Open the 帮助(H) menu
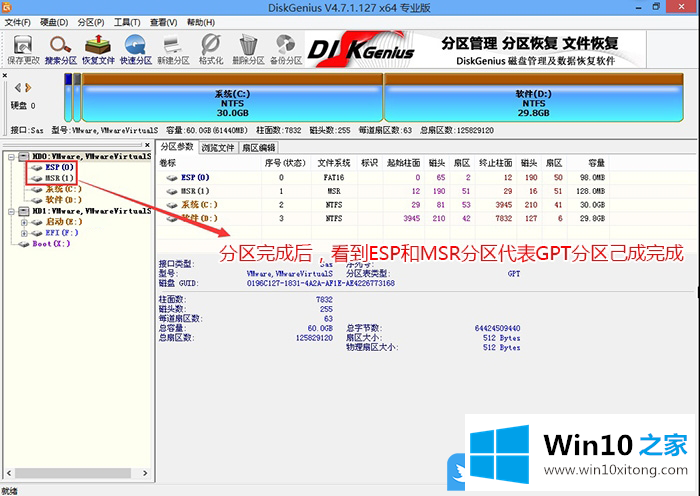 click(201, 22)
